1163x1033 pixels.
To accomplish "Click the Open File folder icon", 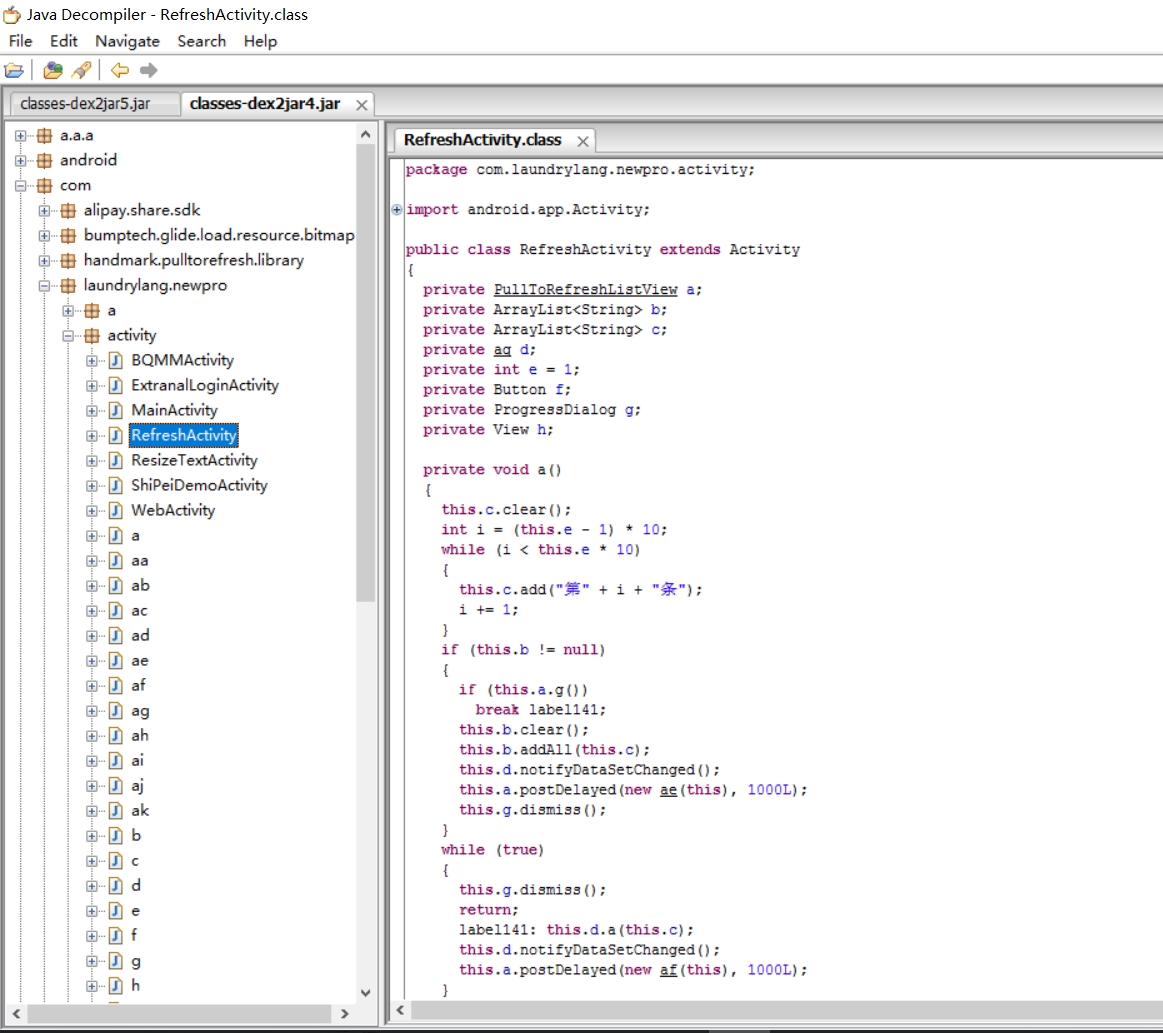I will [14, 70].
